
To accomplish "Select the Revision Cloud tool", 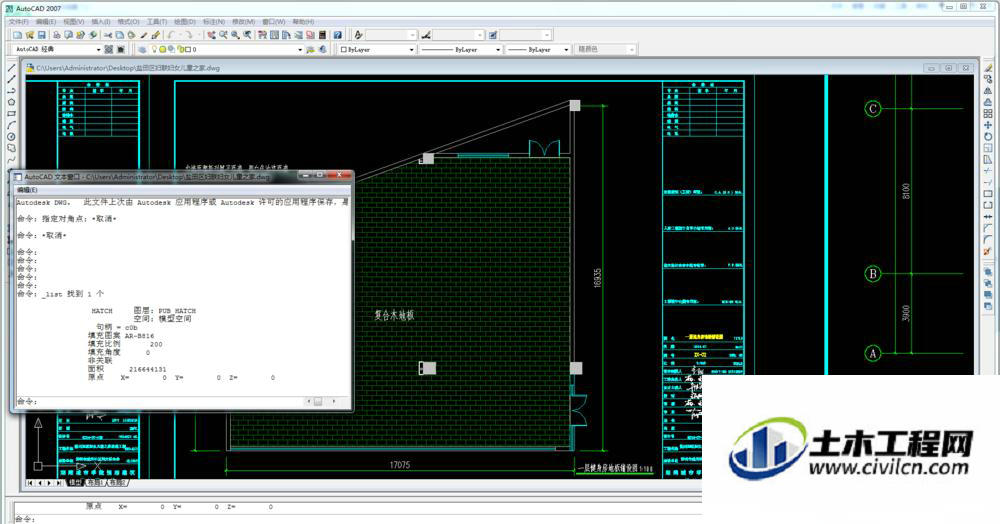I will point(11,148).
